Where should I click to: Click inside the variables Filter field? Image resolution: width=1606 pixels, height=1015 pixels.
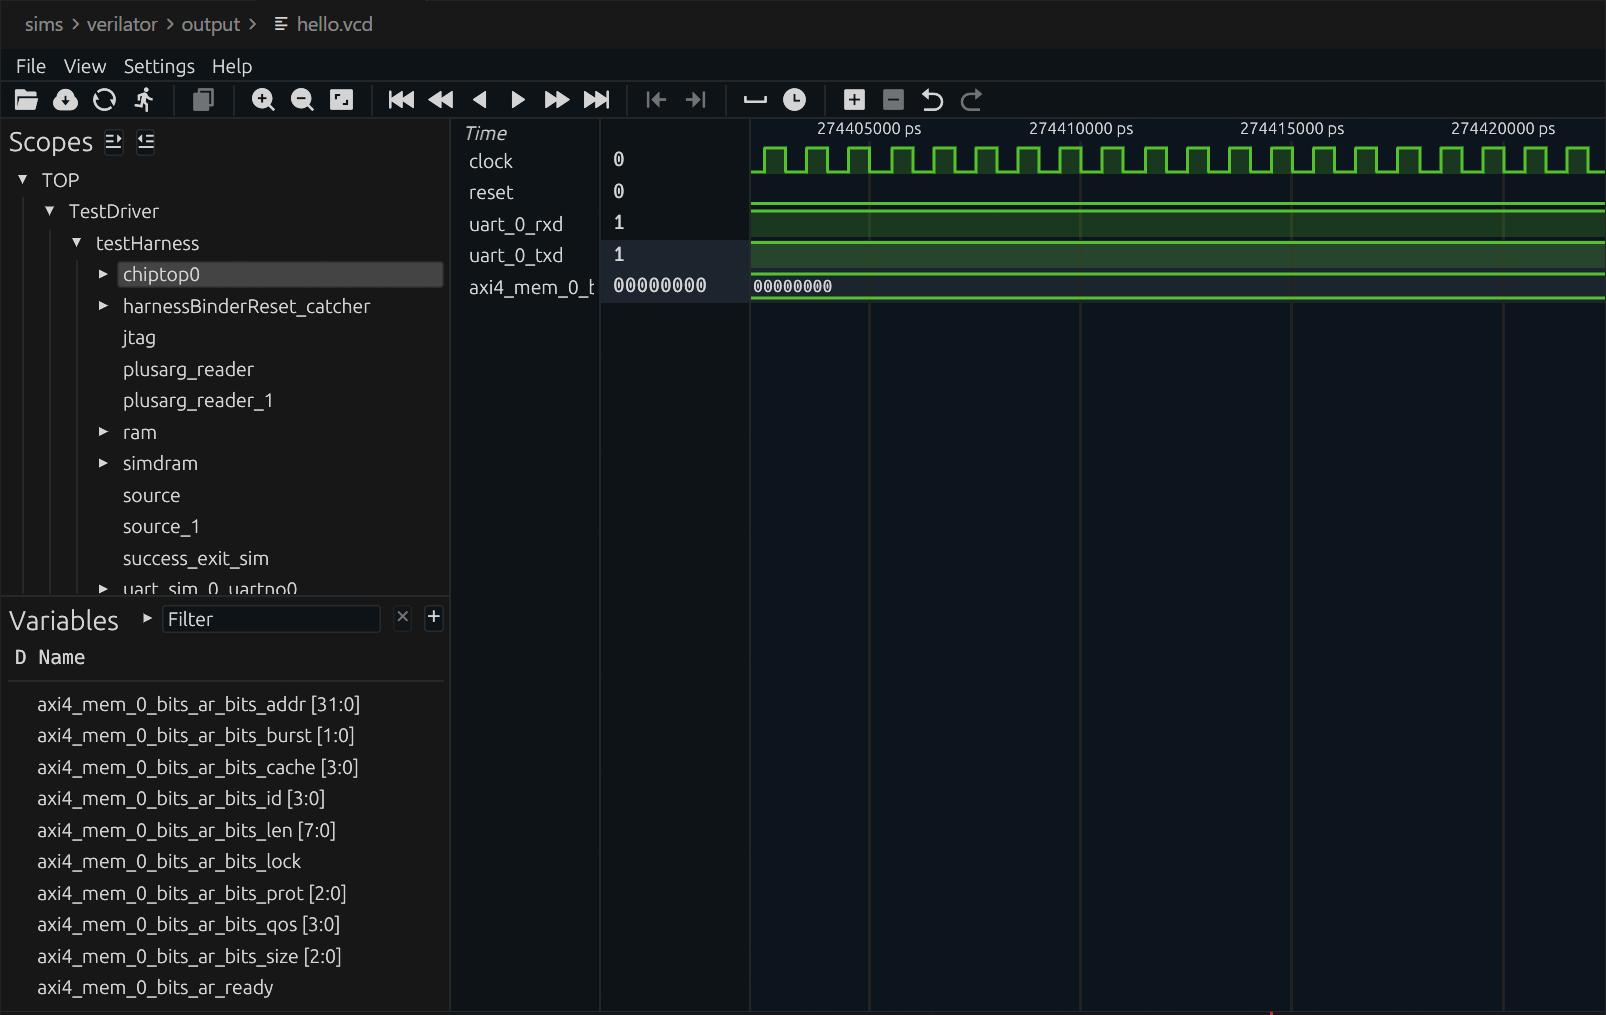click(x=270, y=618)
